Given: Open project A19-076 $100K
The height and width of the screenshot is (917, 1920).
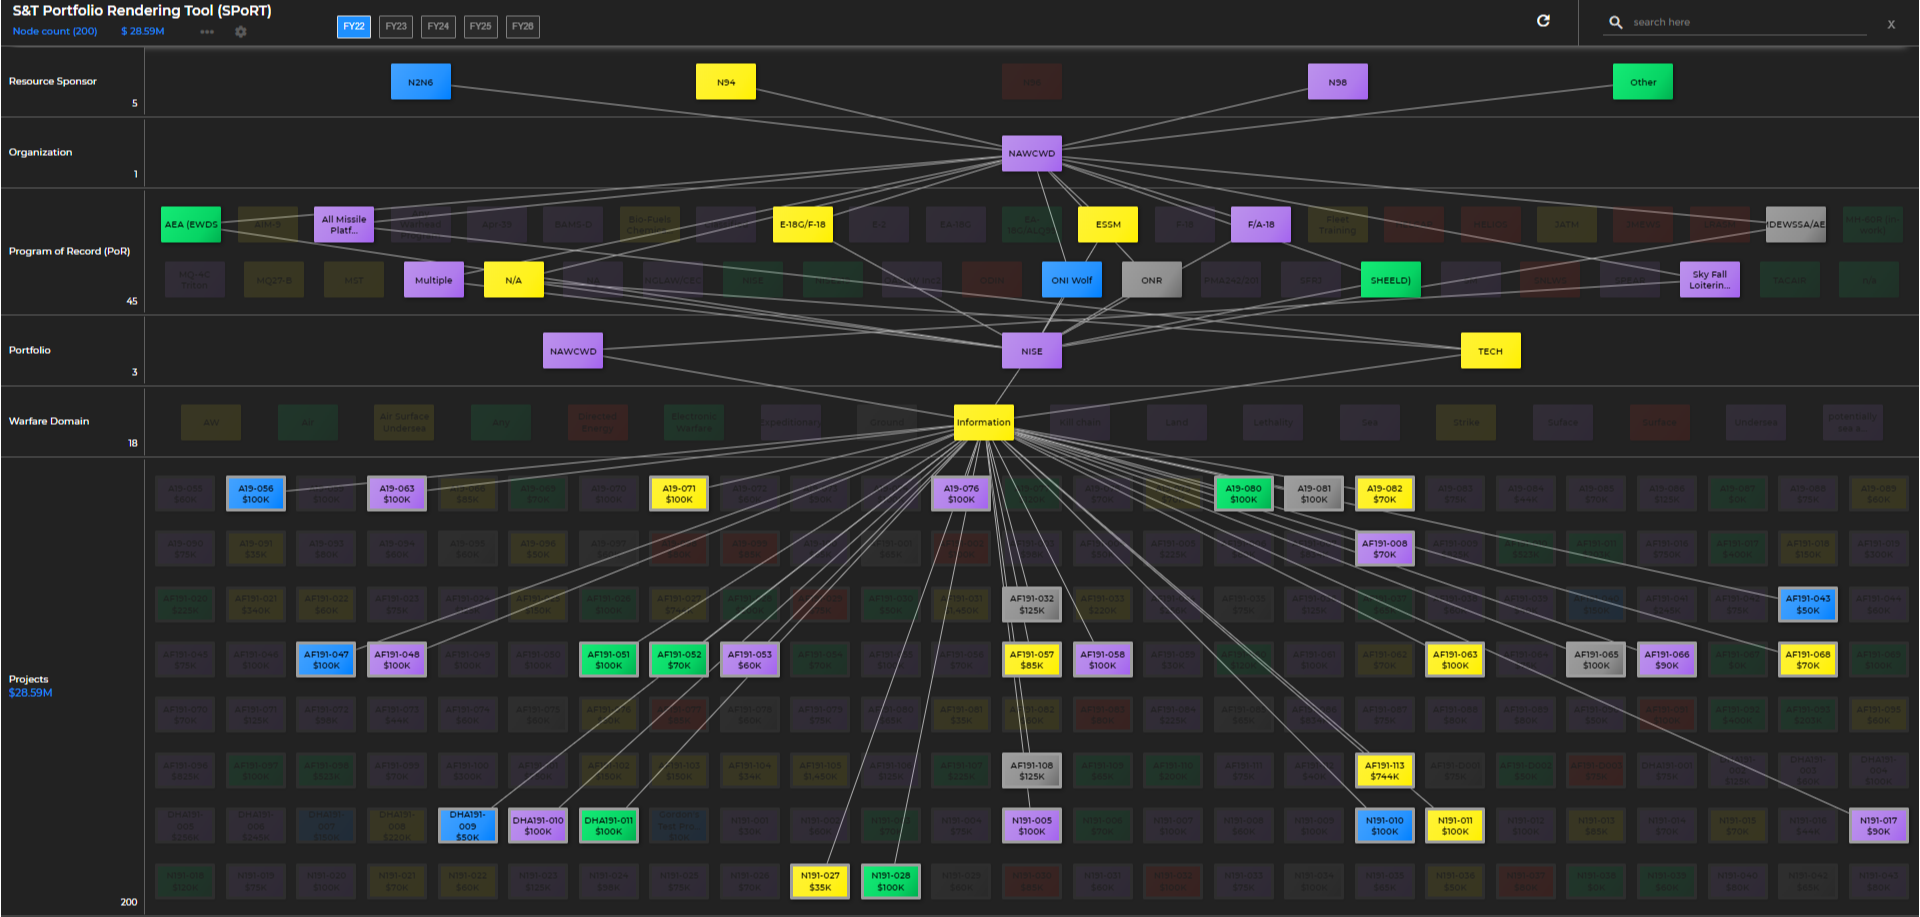Looking at the screenshot, I should 961,494.
